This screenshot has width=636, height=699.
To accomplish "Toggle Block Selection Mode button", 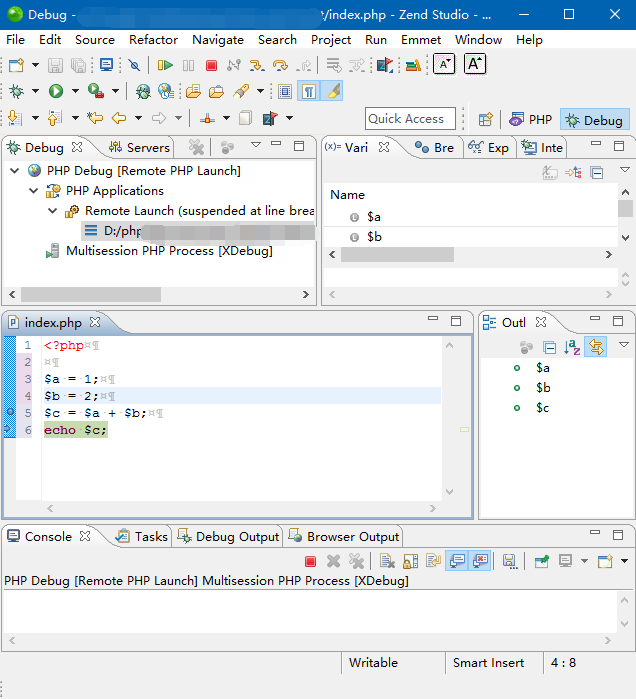I will tap(285, 91).
